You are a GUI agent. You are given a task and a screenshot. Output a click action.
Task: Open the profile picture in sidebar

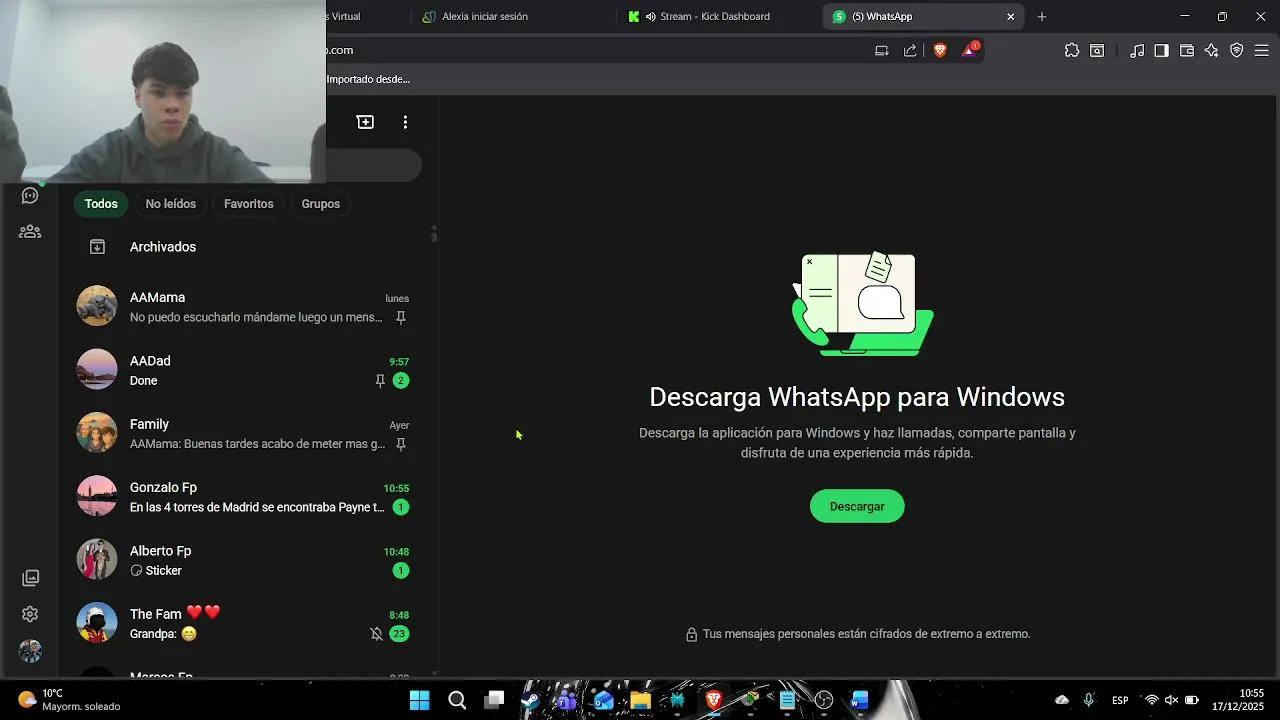tap(31, 651)
